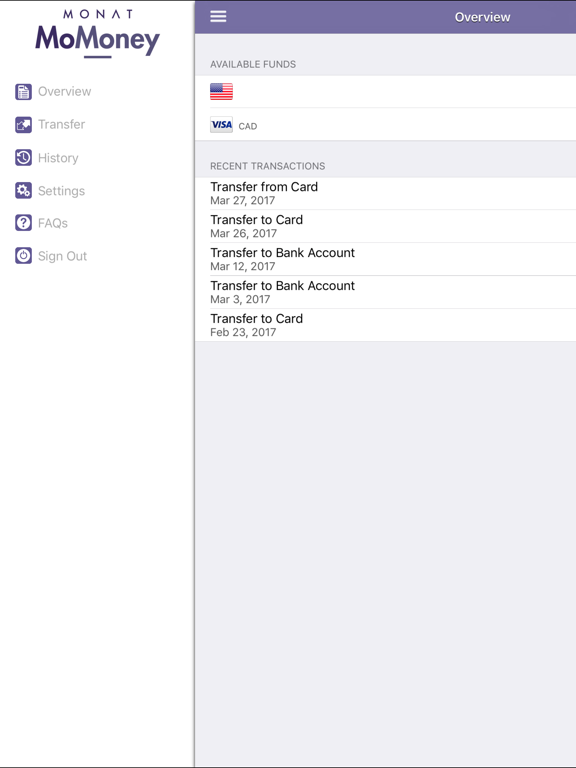Select the US flag funds row

tap(385, 92)
